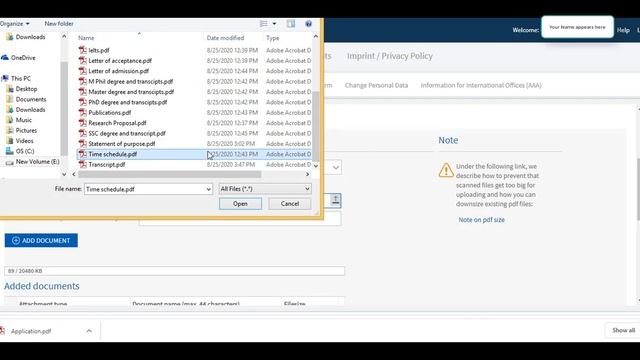Click the Cancel button in the file dialog
640x360 pixels.
click(x=290, y=204)
